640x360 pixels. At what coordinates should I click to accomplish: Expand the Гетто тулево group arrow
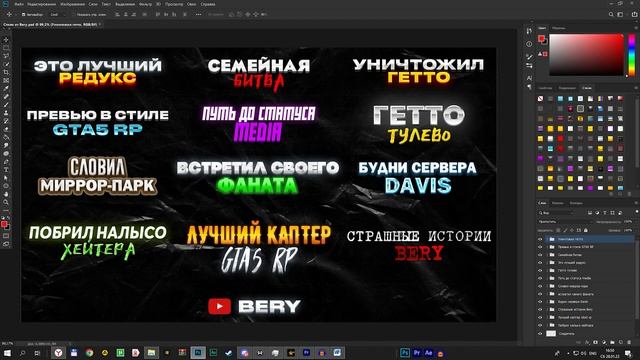point(547,270)
